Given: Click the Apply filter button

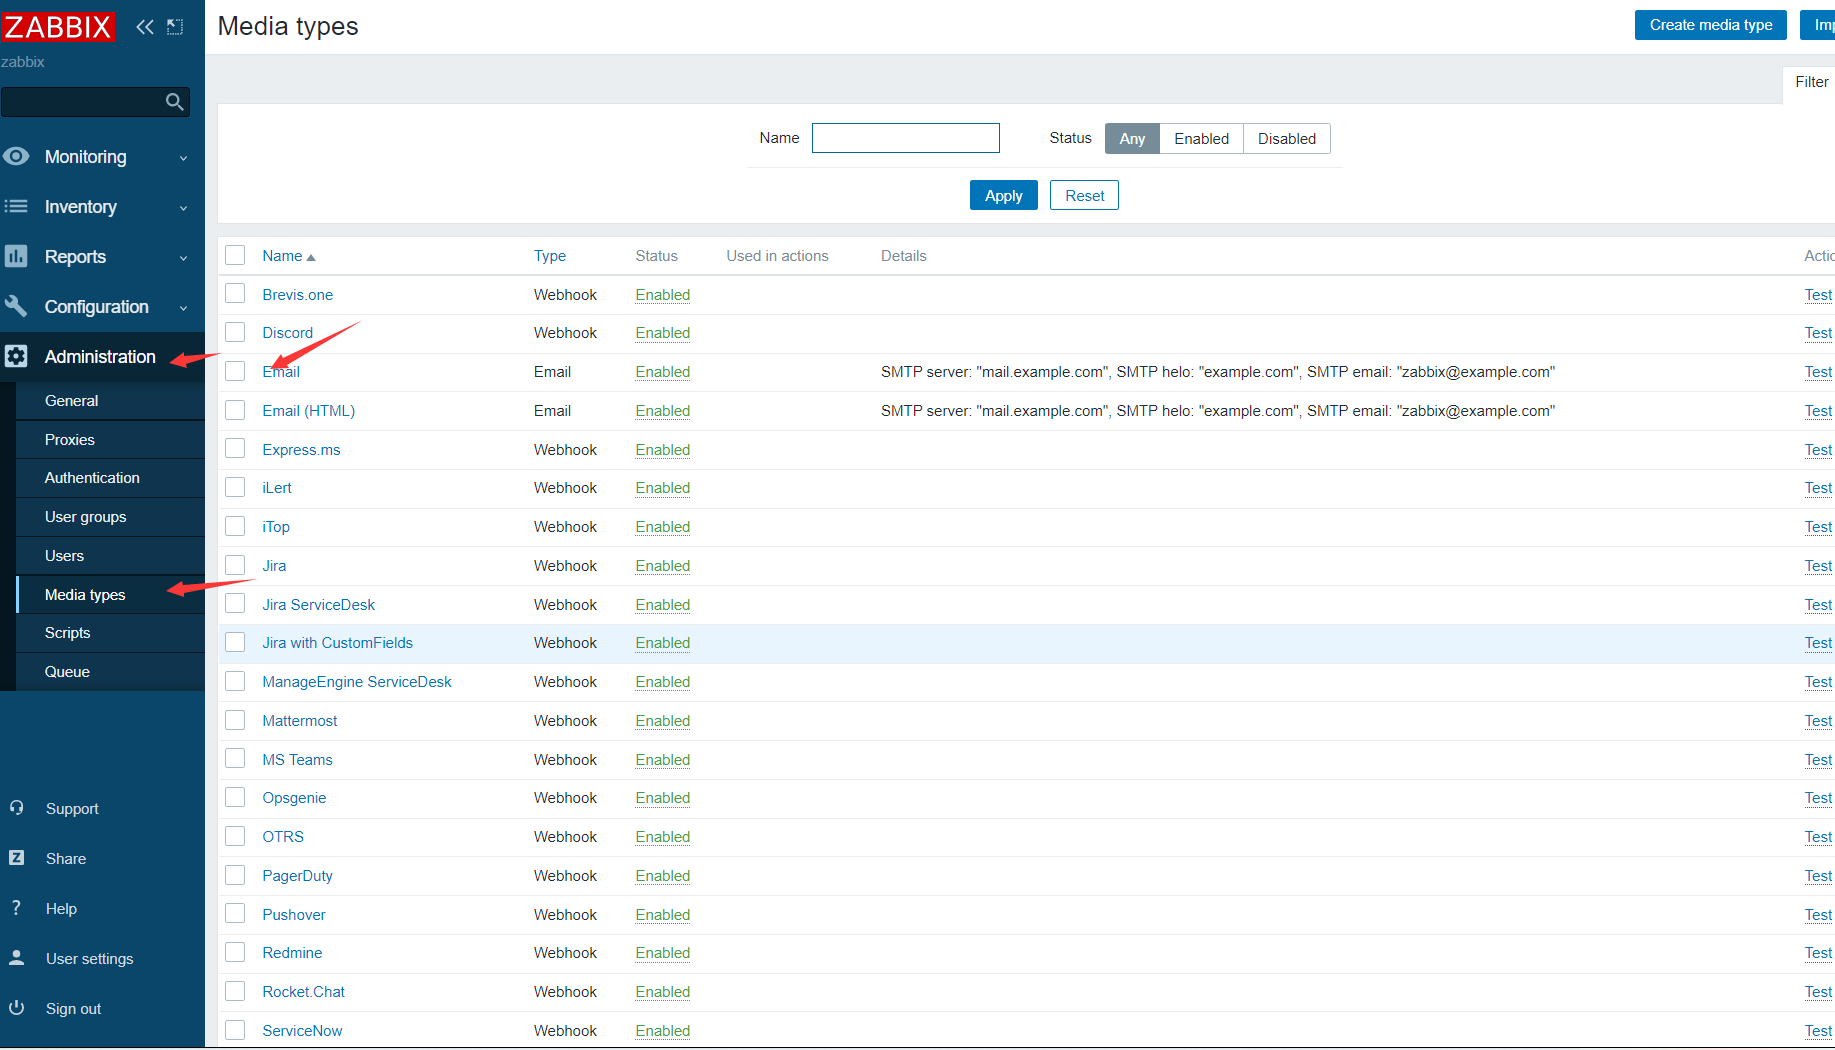Looking at the screenshot, I should coord(1003,195).
